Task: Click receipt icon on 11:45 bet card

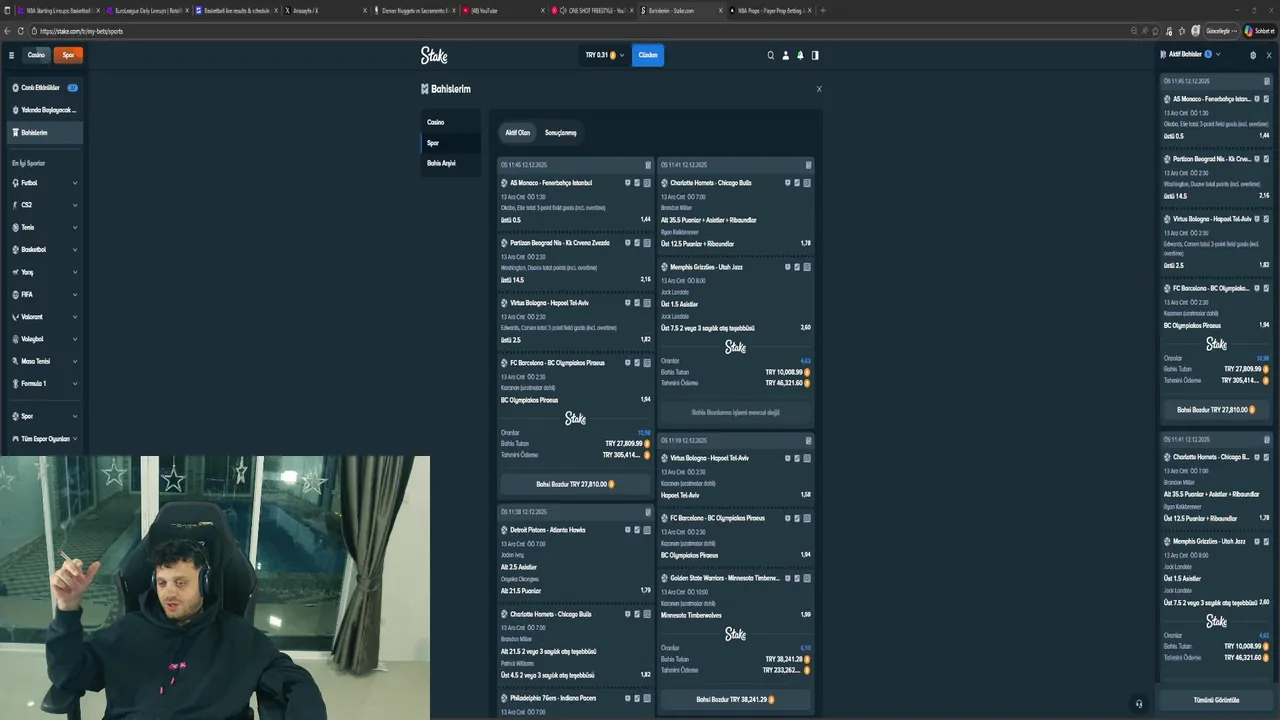Action: 648,165
